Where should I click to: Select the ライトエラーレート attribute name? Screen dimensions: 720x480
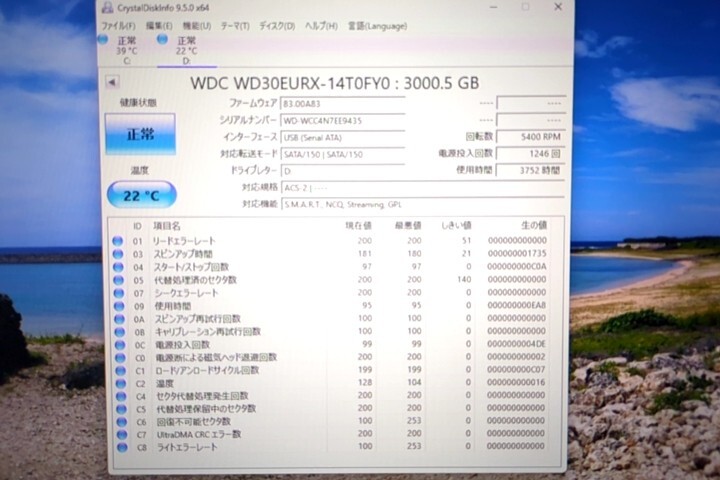click(187, 447)
